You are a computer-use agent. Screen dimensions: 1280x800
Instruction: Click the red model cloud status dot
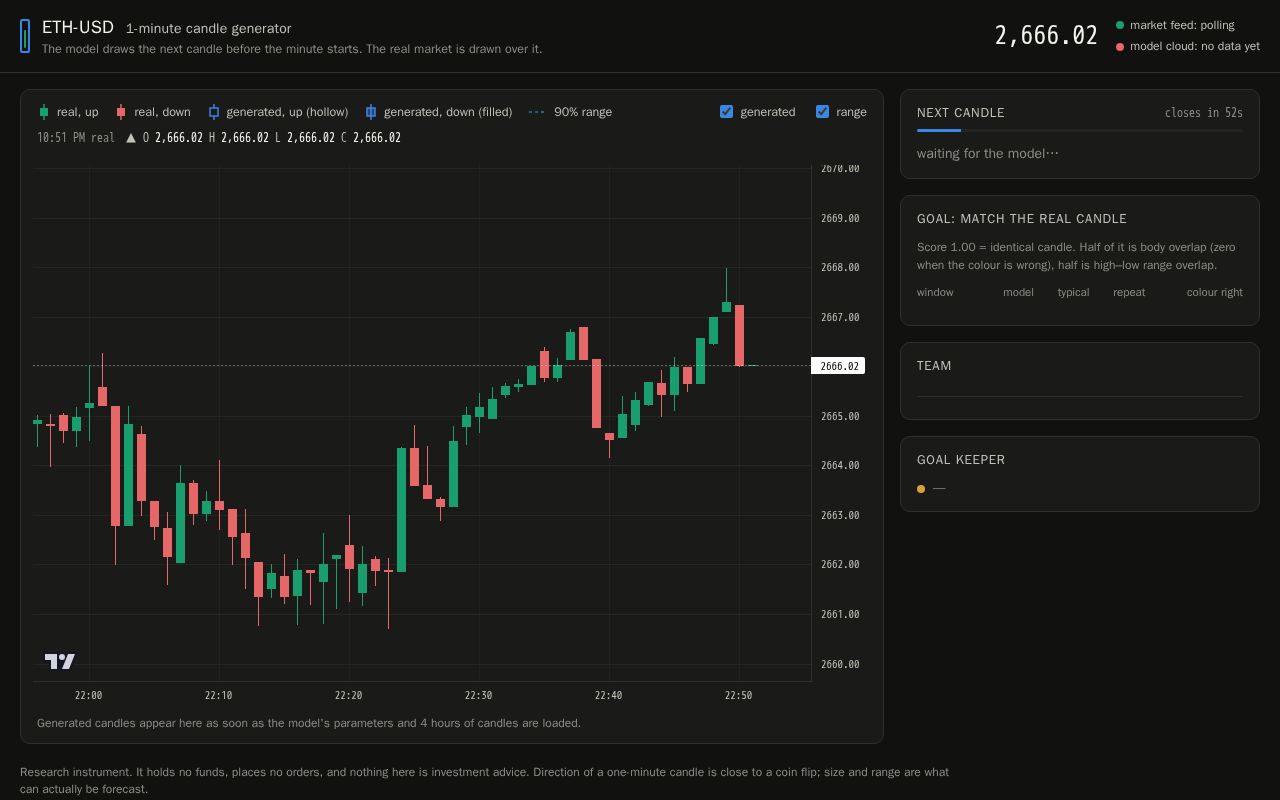point(1120,47)
